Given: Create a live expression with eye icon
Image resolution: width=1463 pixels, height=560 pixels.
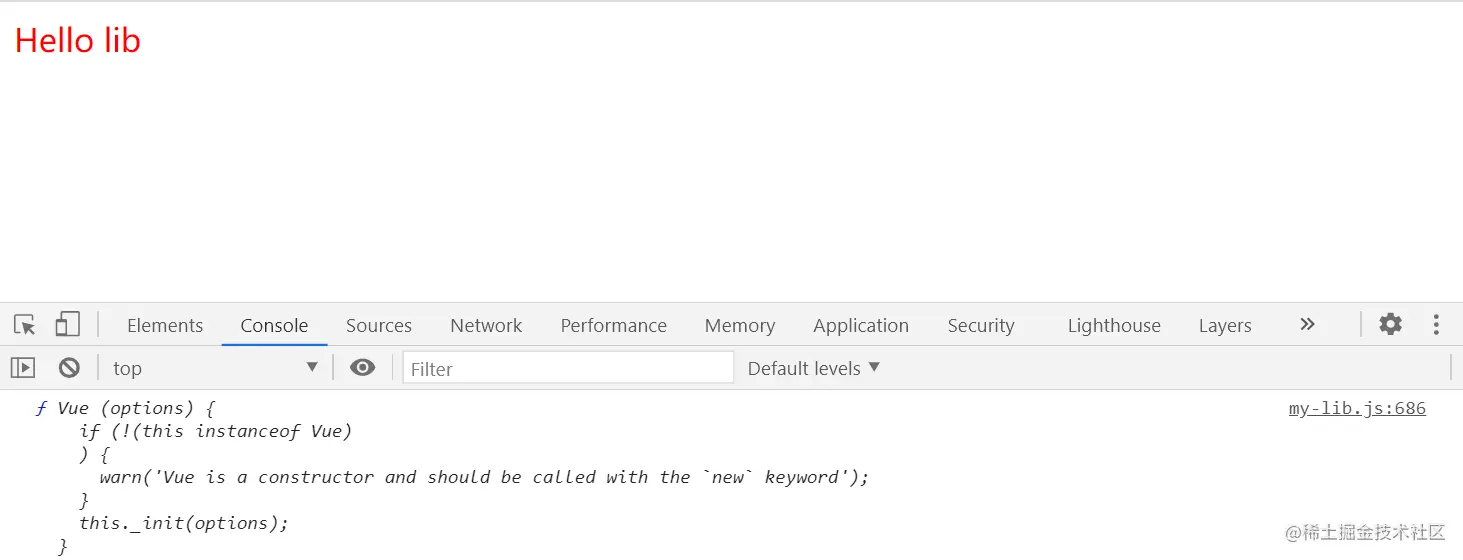Looking at the screenshot, I should click(362, 368).
